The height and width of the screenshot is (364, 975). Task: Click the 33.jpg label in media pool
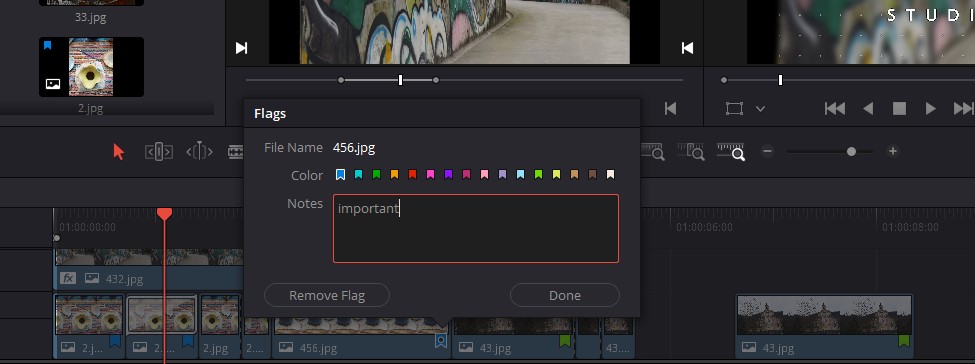coord(90,17)
